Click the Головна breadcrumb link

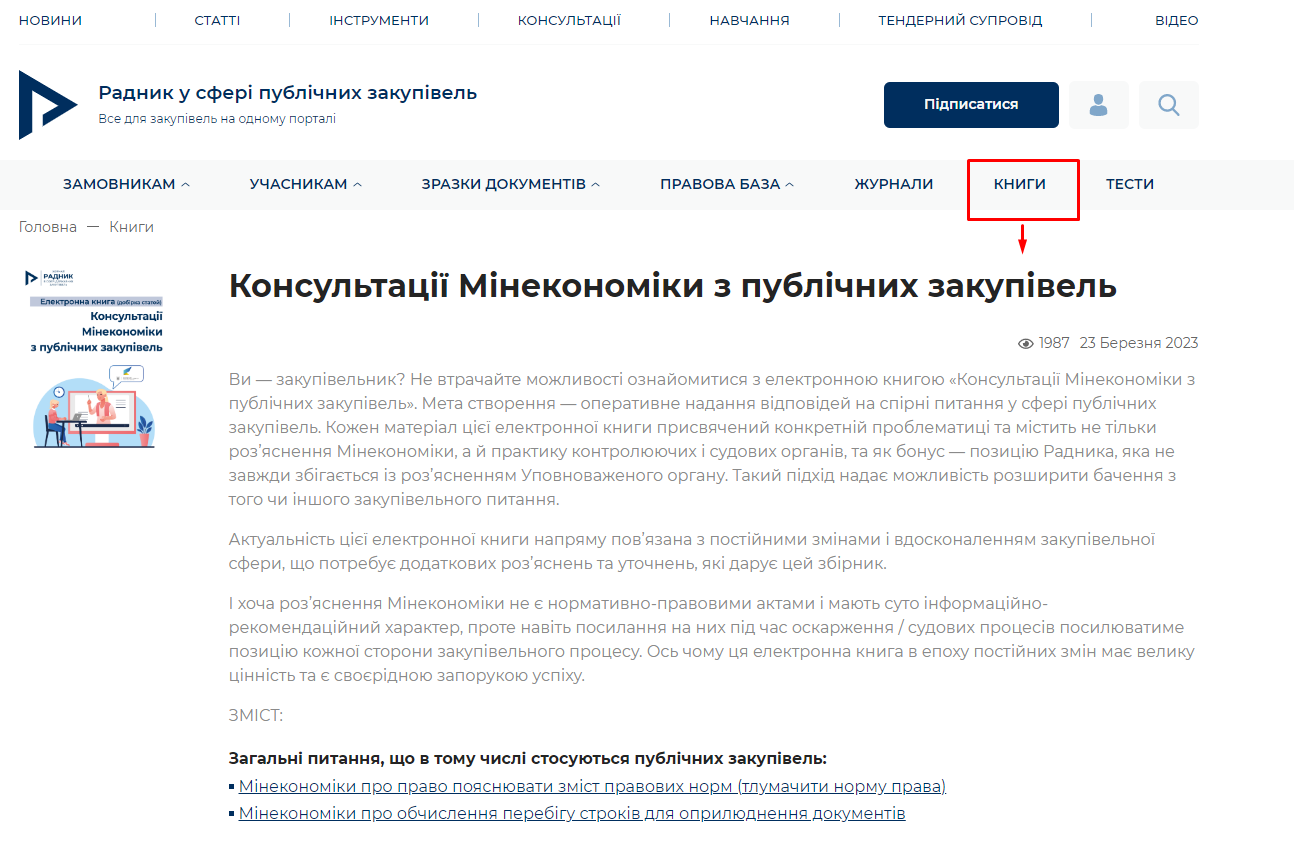click(x=48, y=227)
